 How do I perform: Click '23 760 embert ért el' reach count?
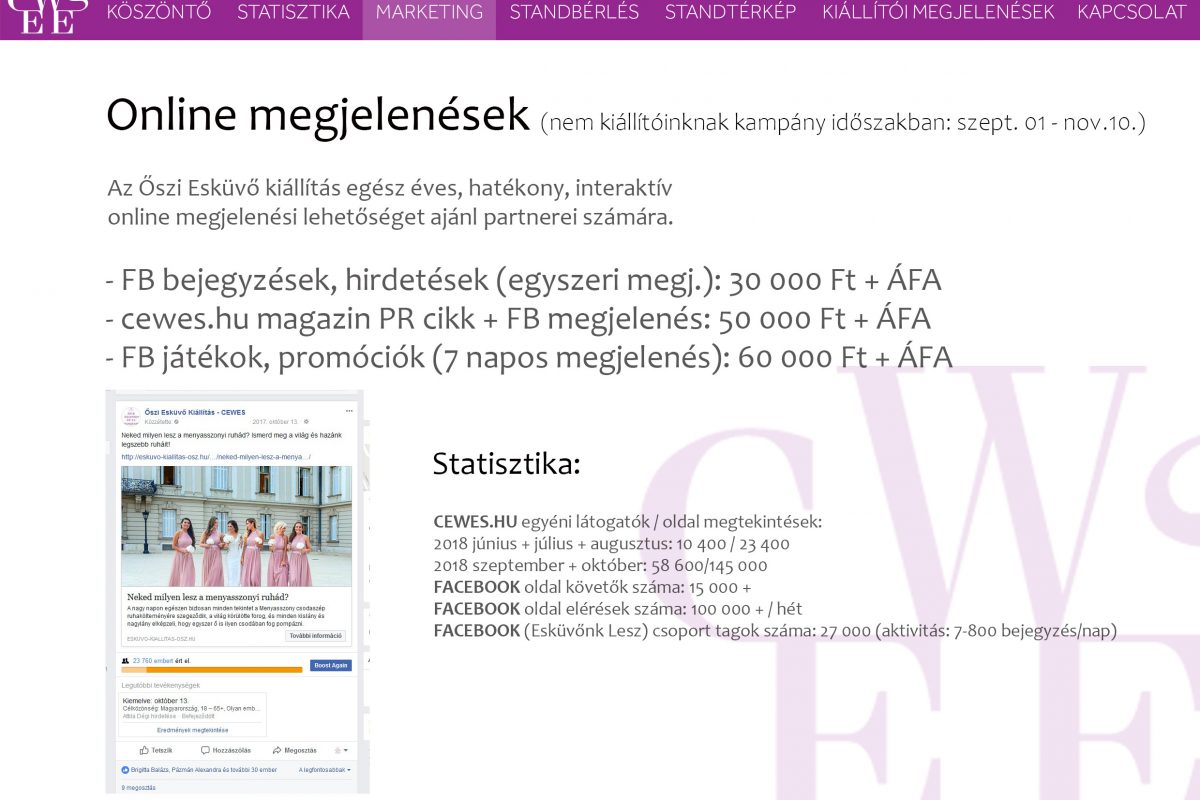tap(161, 661)
